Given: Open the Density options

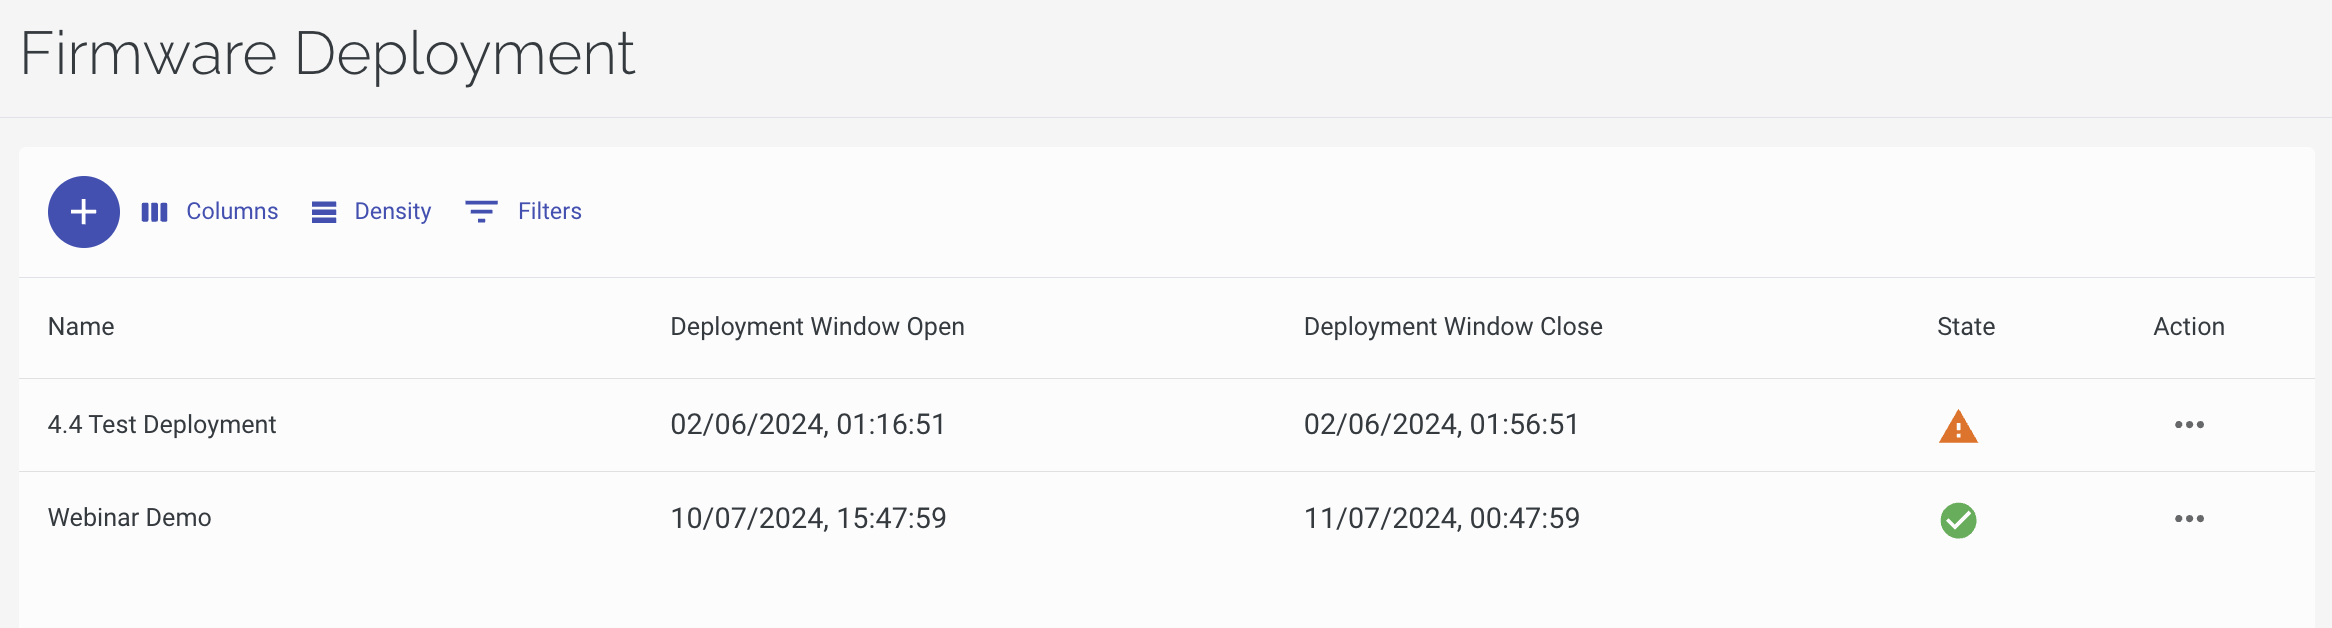Looking at the screenshot, I should pyautogui.click(x=371, y=212).
